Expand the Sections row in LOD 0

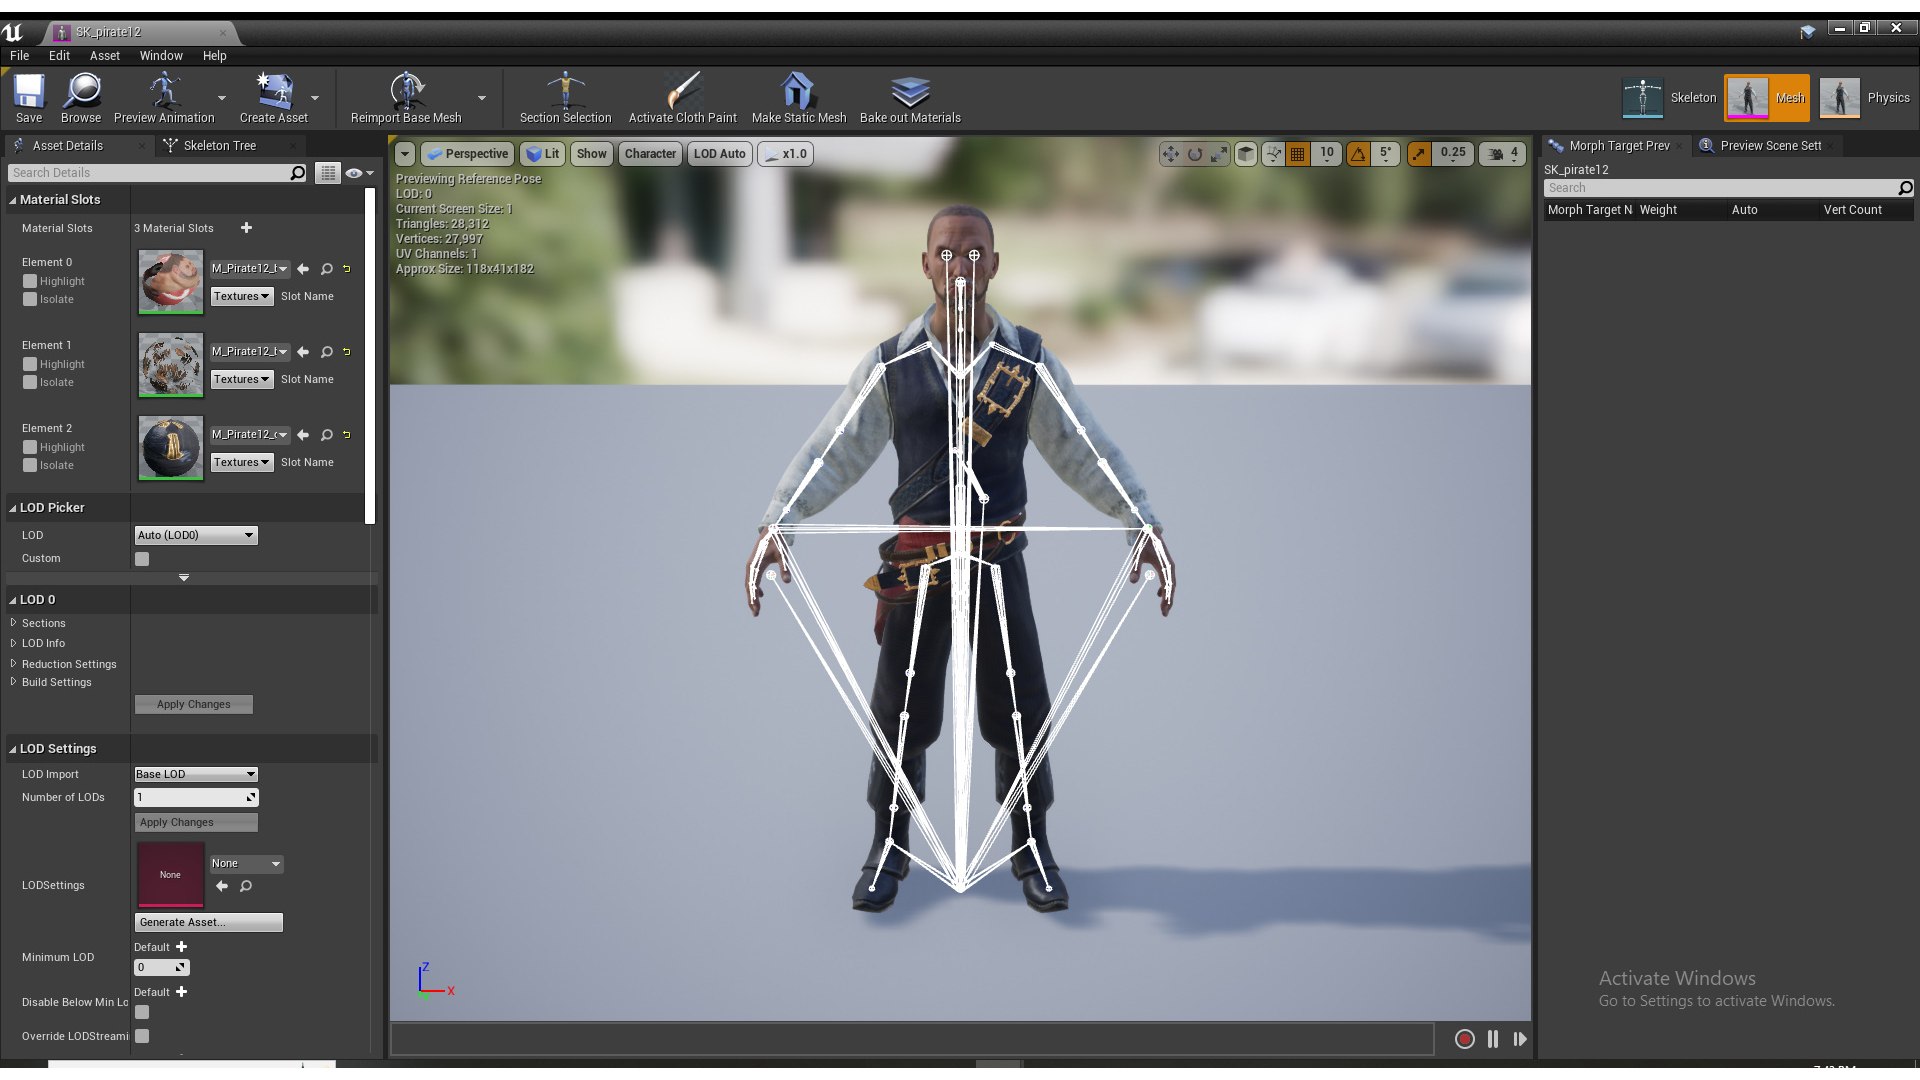pyautogui.click(x=13, y=623)
